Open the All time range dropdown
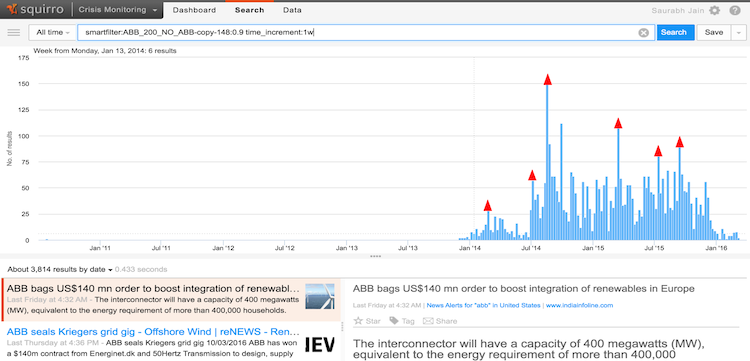This screenshot has height=361, width=750. click(x=53, y=33)
